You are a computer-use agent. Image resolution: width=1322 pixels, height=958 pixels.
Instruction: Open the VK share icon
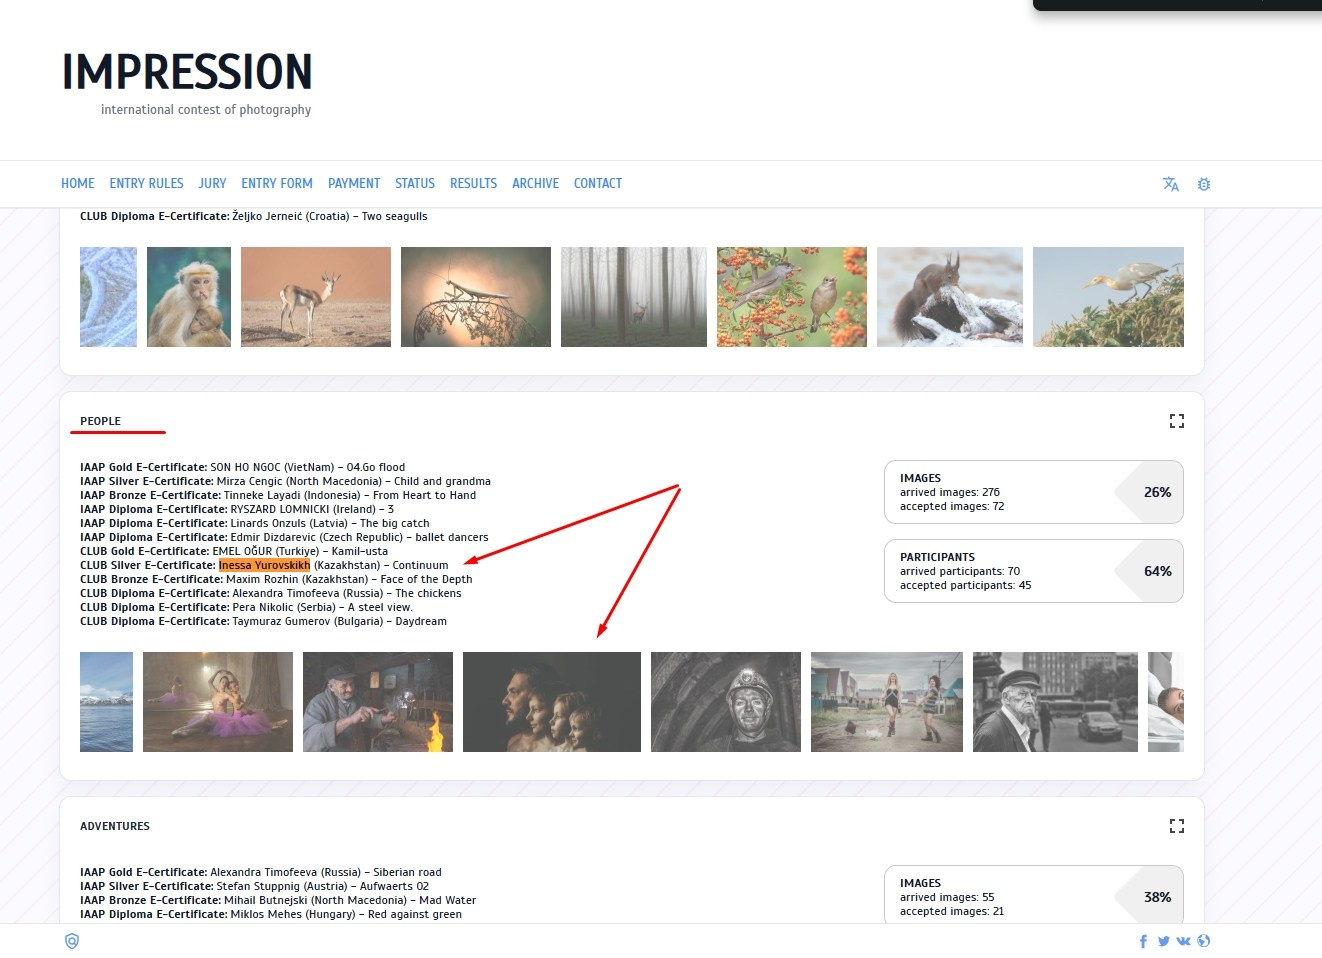coord(1184,941)
